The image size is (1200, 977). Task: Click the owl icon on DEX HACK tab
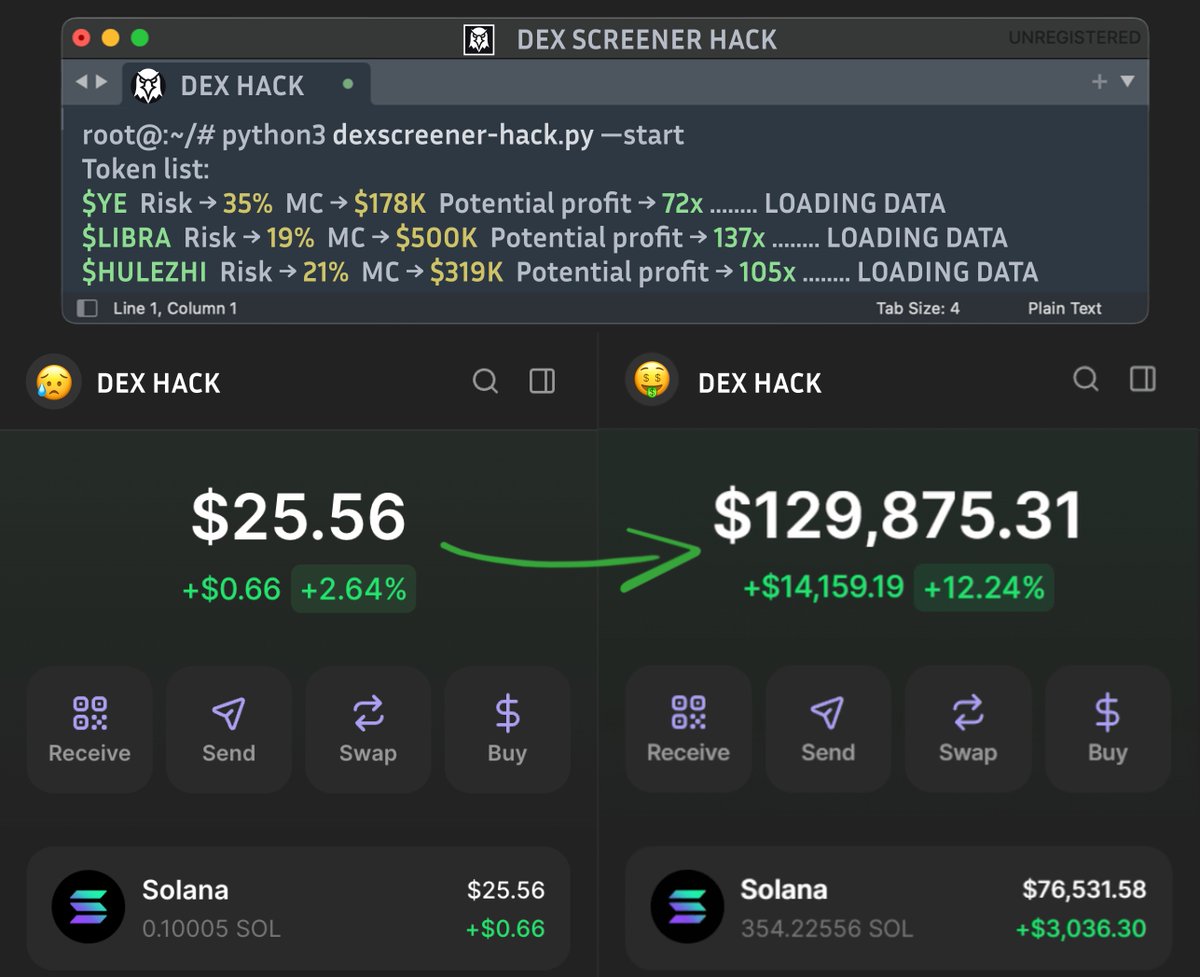(x=148, y=85)
